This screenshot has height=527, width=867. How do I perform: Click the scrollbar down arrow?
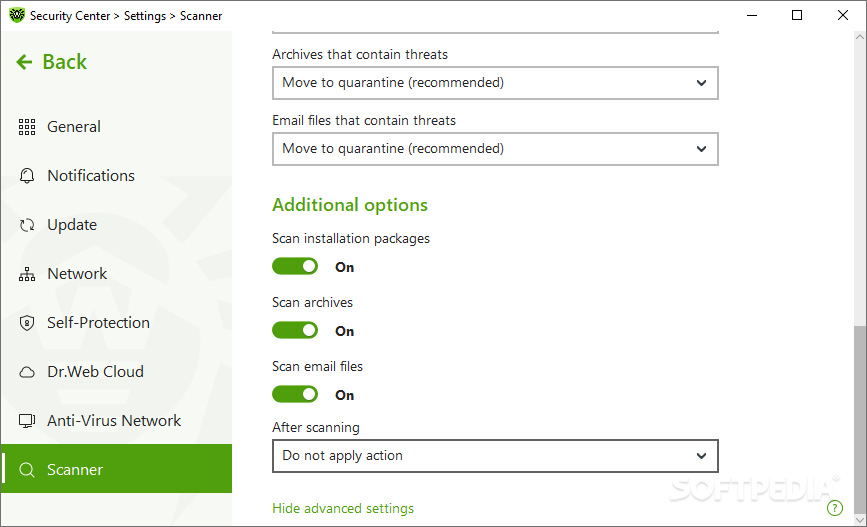859,520
